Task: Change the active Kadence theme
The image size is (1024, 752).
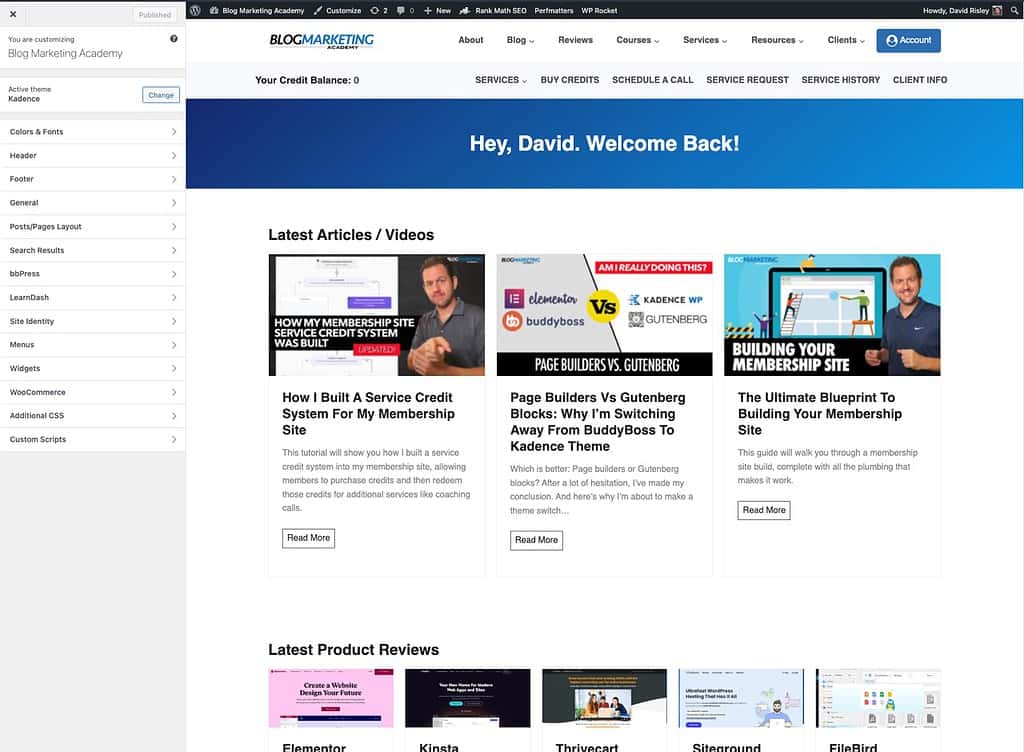Action: pos(161,95)
